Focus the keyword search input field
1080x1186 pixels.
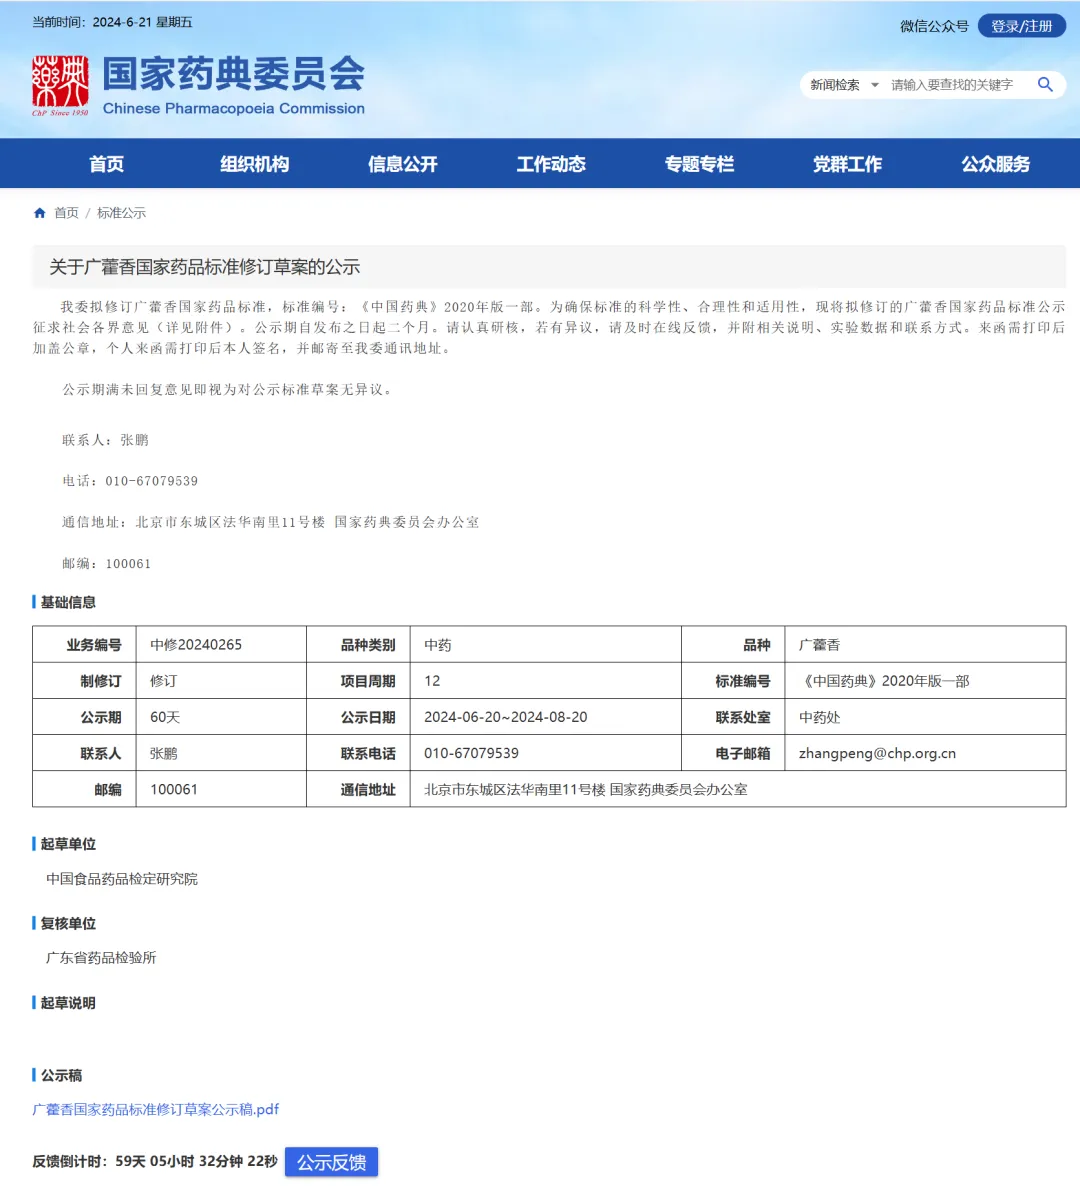coord(958,85)
